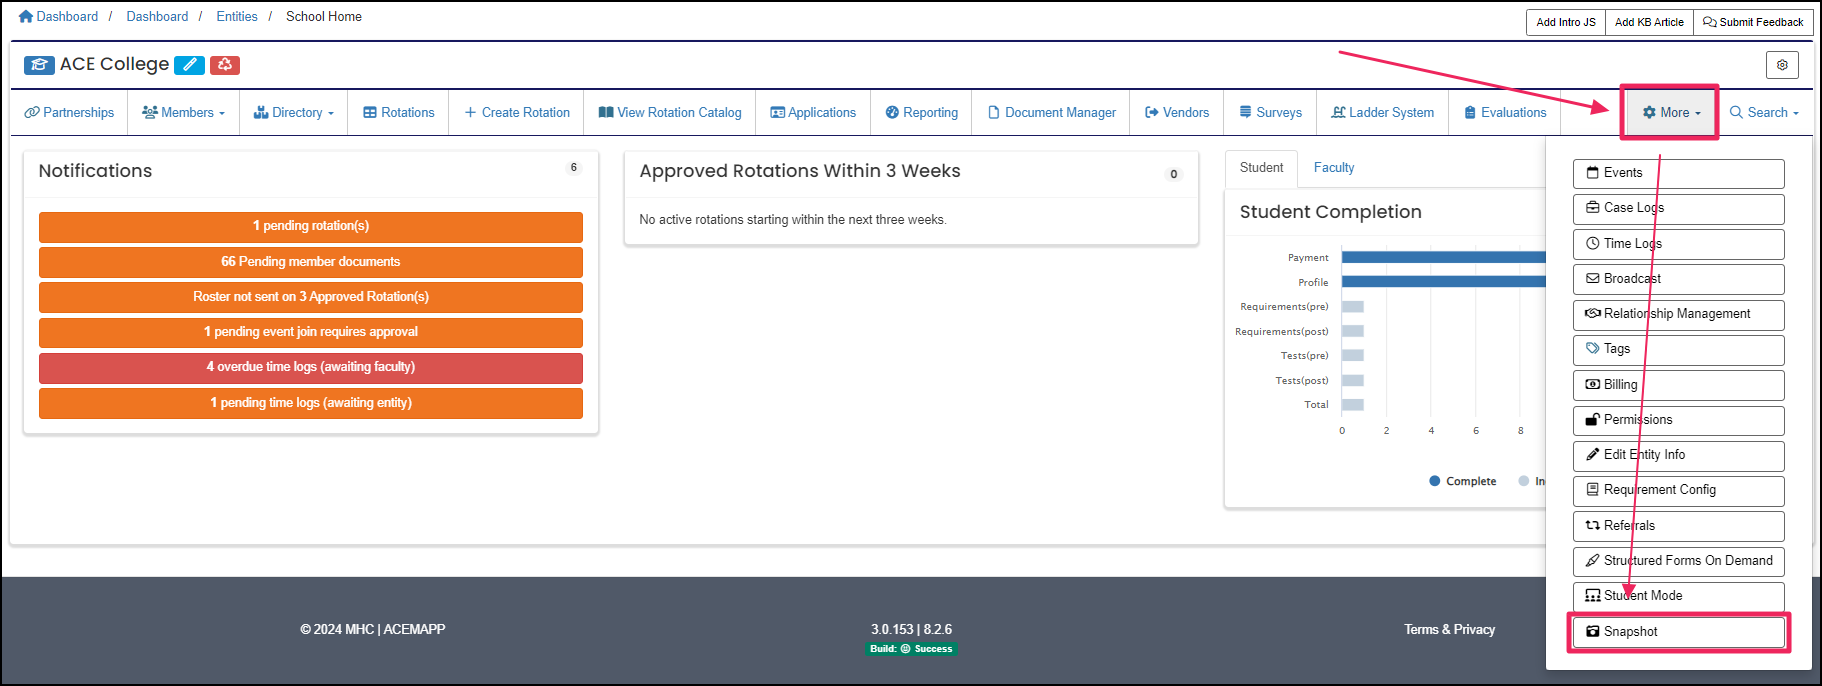
Task: Open Relationship Management
Action: [x=1678, y=314]
